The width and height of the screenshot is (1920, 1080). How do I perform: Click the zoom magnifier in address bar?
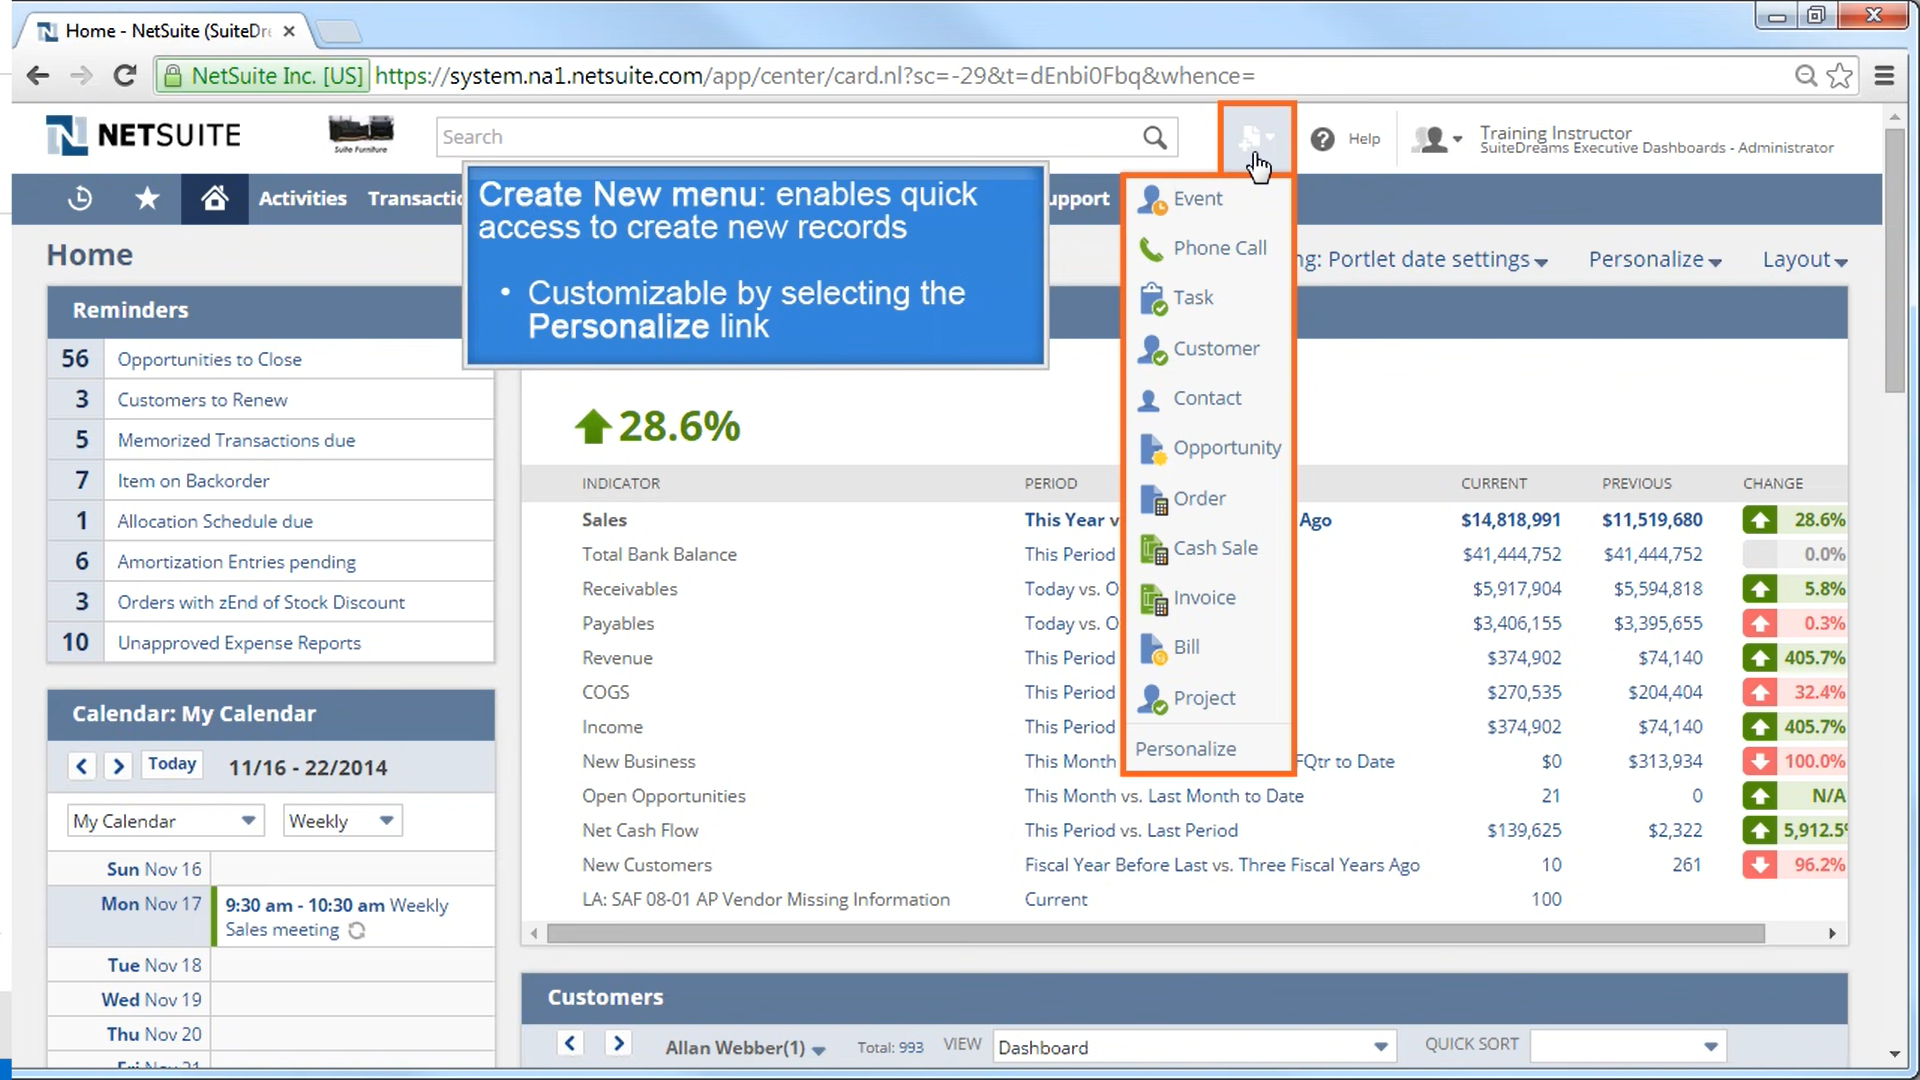1805,75
